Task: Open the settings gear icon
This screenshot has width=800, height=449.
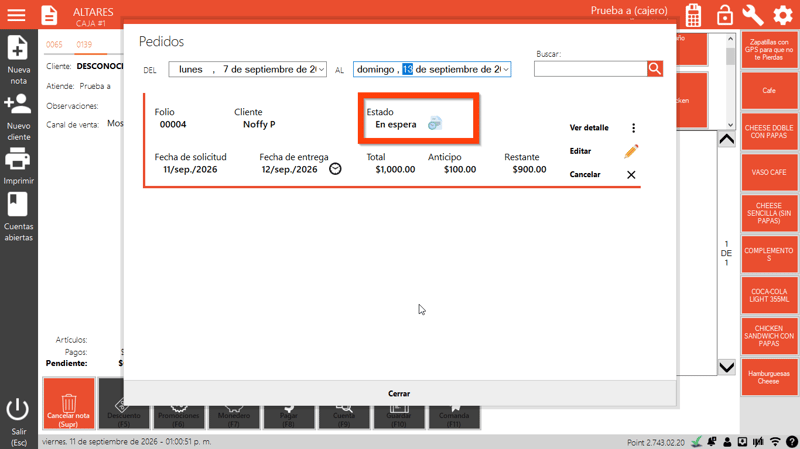Action: pos(783,15)
